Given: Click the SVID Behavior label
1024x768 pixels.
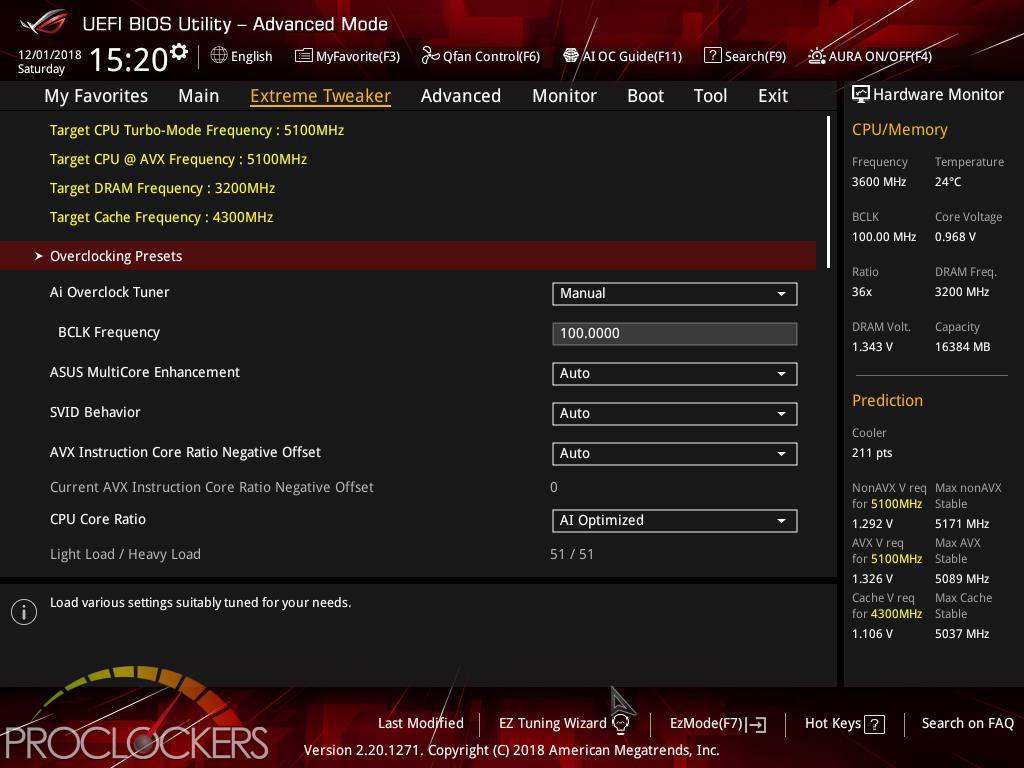Looking at the screenshot, I should coord(95,412).
